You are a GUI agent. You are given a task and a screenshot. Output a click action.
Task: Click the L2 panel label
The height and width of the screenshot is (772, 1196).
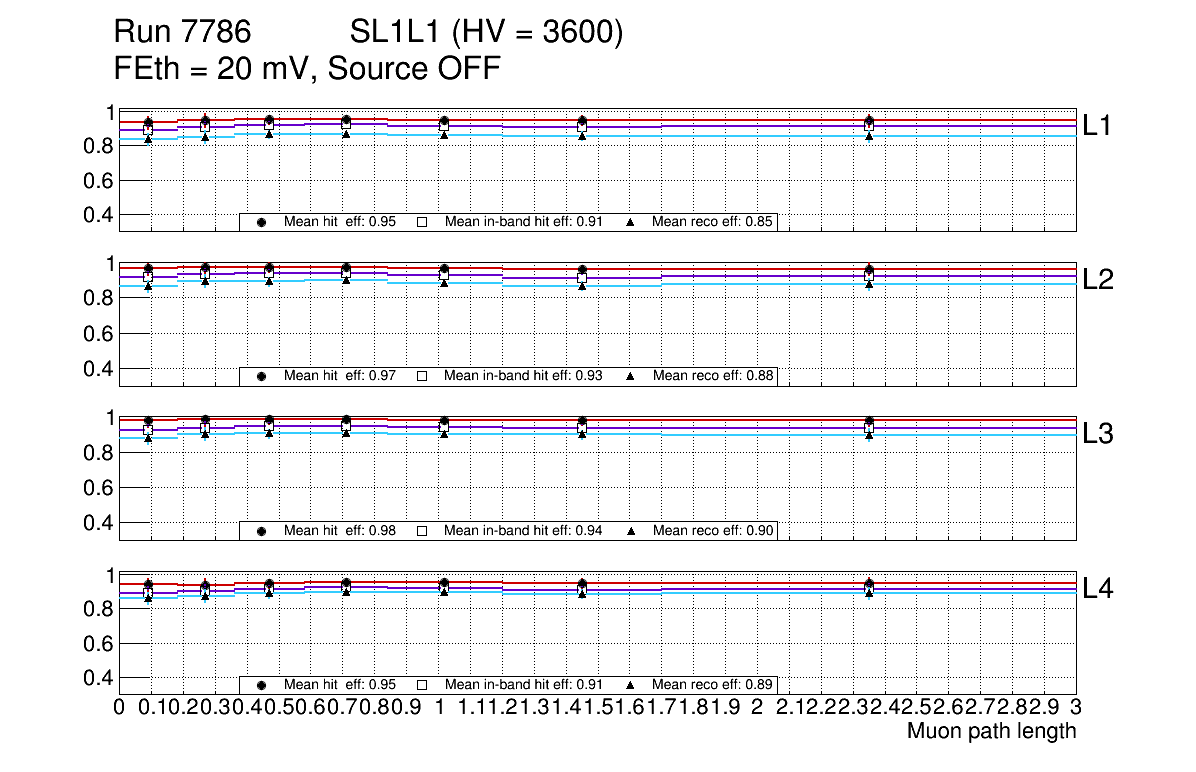pos(1098,280)
